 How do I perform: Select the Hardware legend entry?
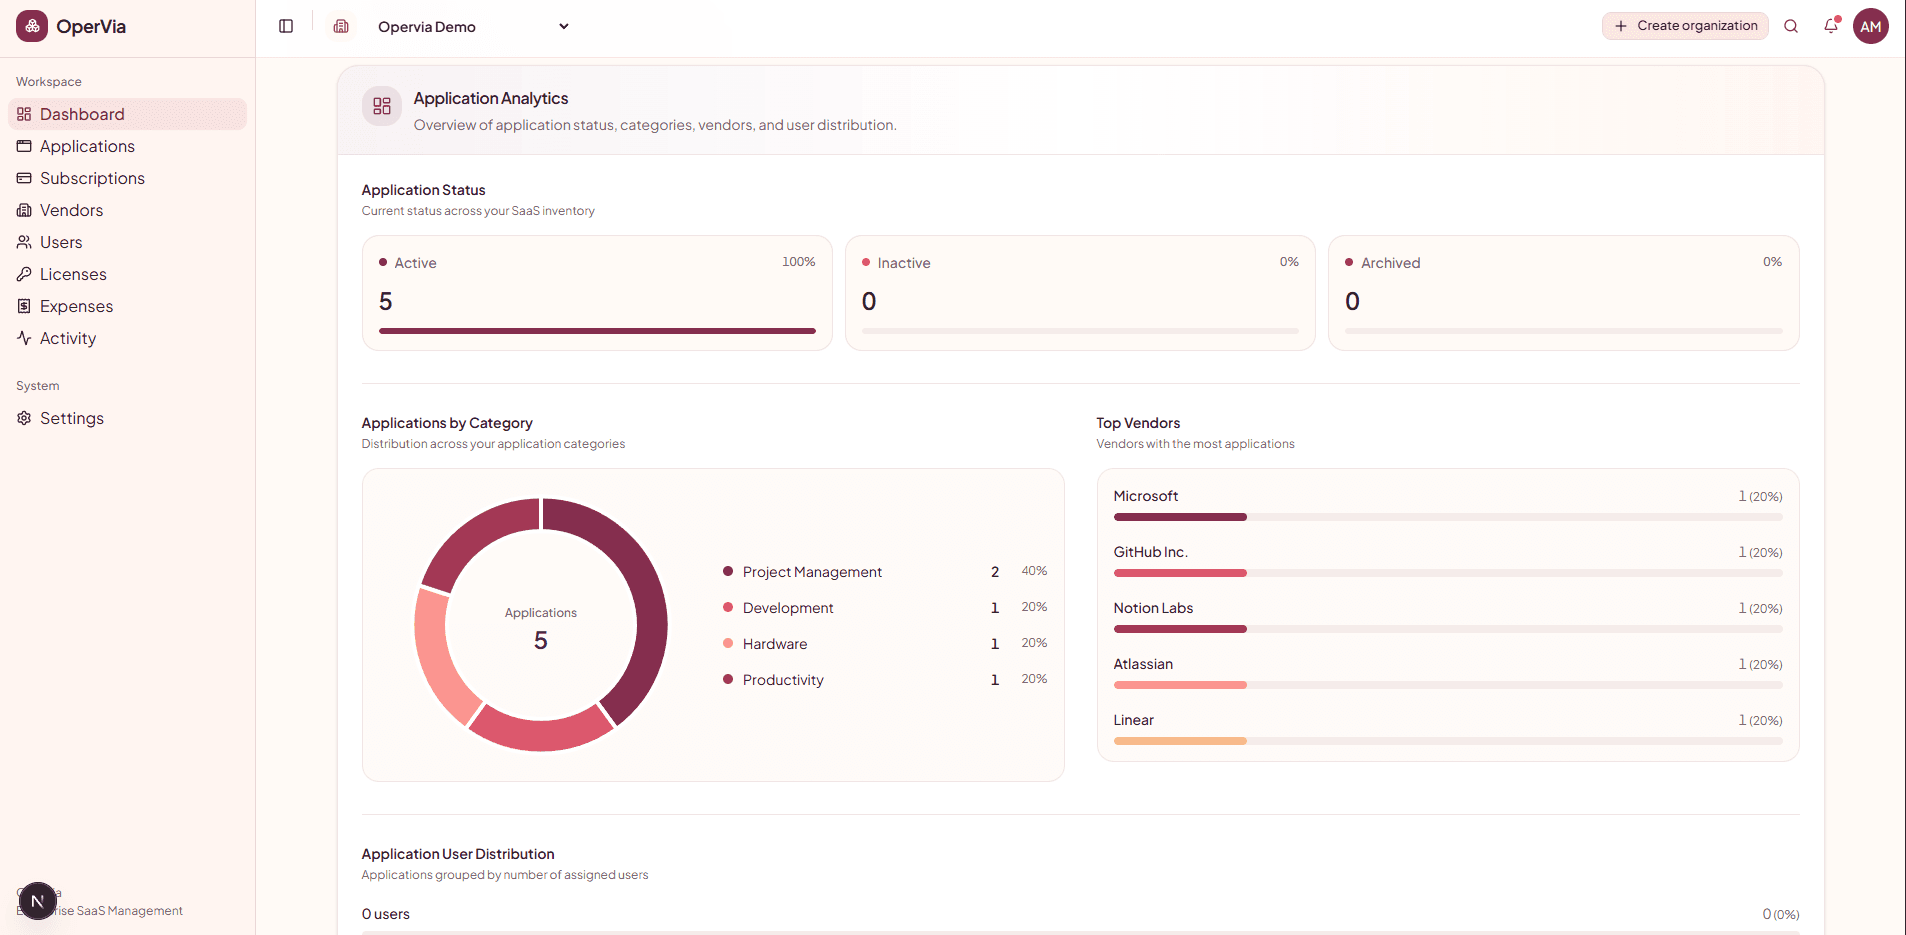tap(885, 644)
